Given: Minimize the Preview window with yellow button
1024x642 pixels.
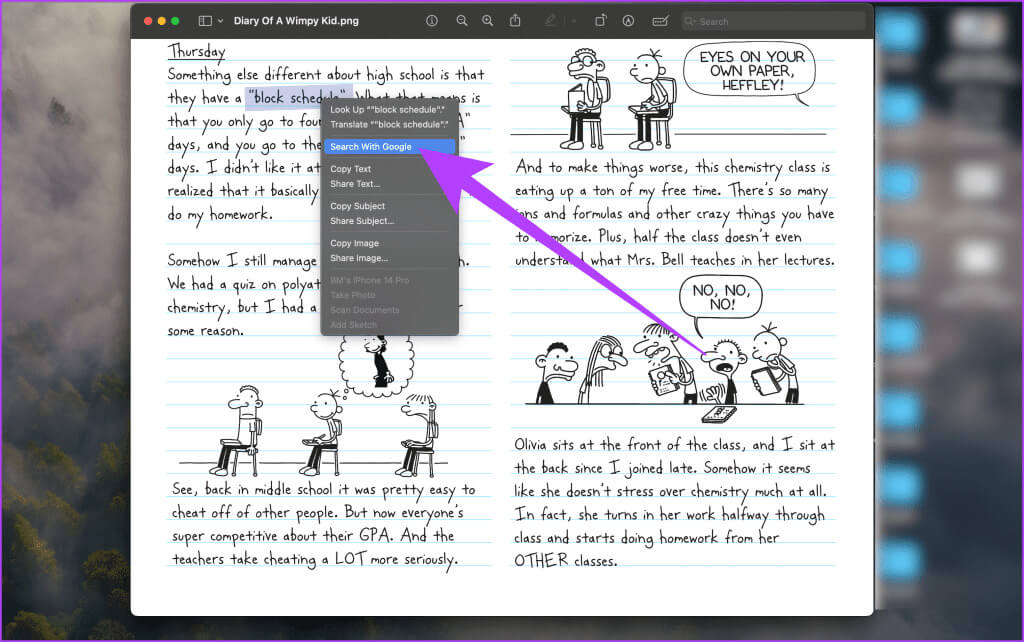Looking at the screenshot, I should click(x=161, y=21).
